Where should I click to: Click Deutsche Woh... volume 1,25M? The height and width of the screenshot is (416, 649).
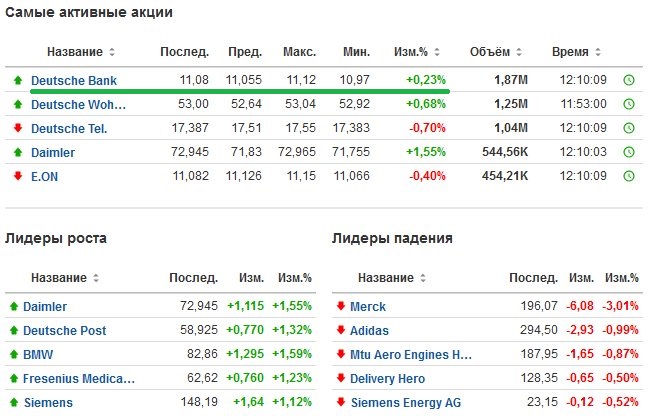[x=511, y=104]
